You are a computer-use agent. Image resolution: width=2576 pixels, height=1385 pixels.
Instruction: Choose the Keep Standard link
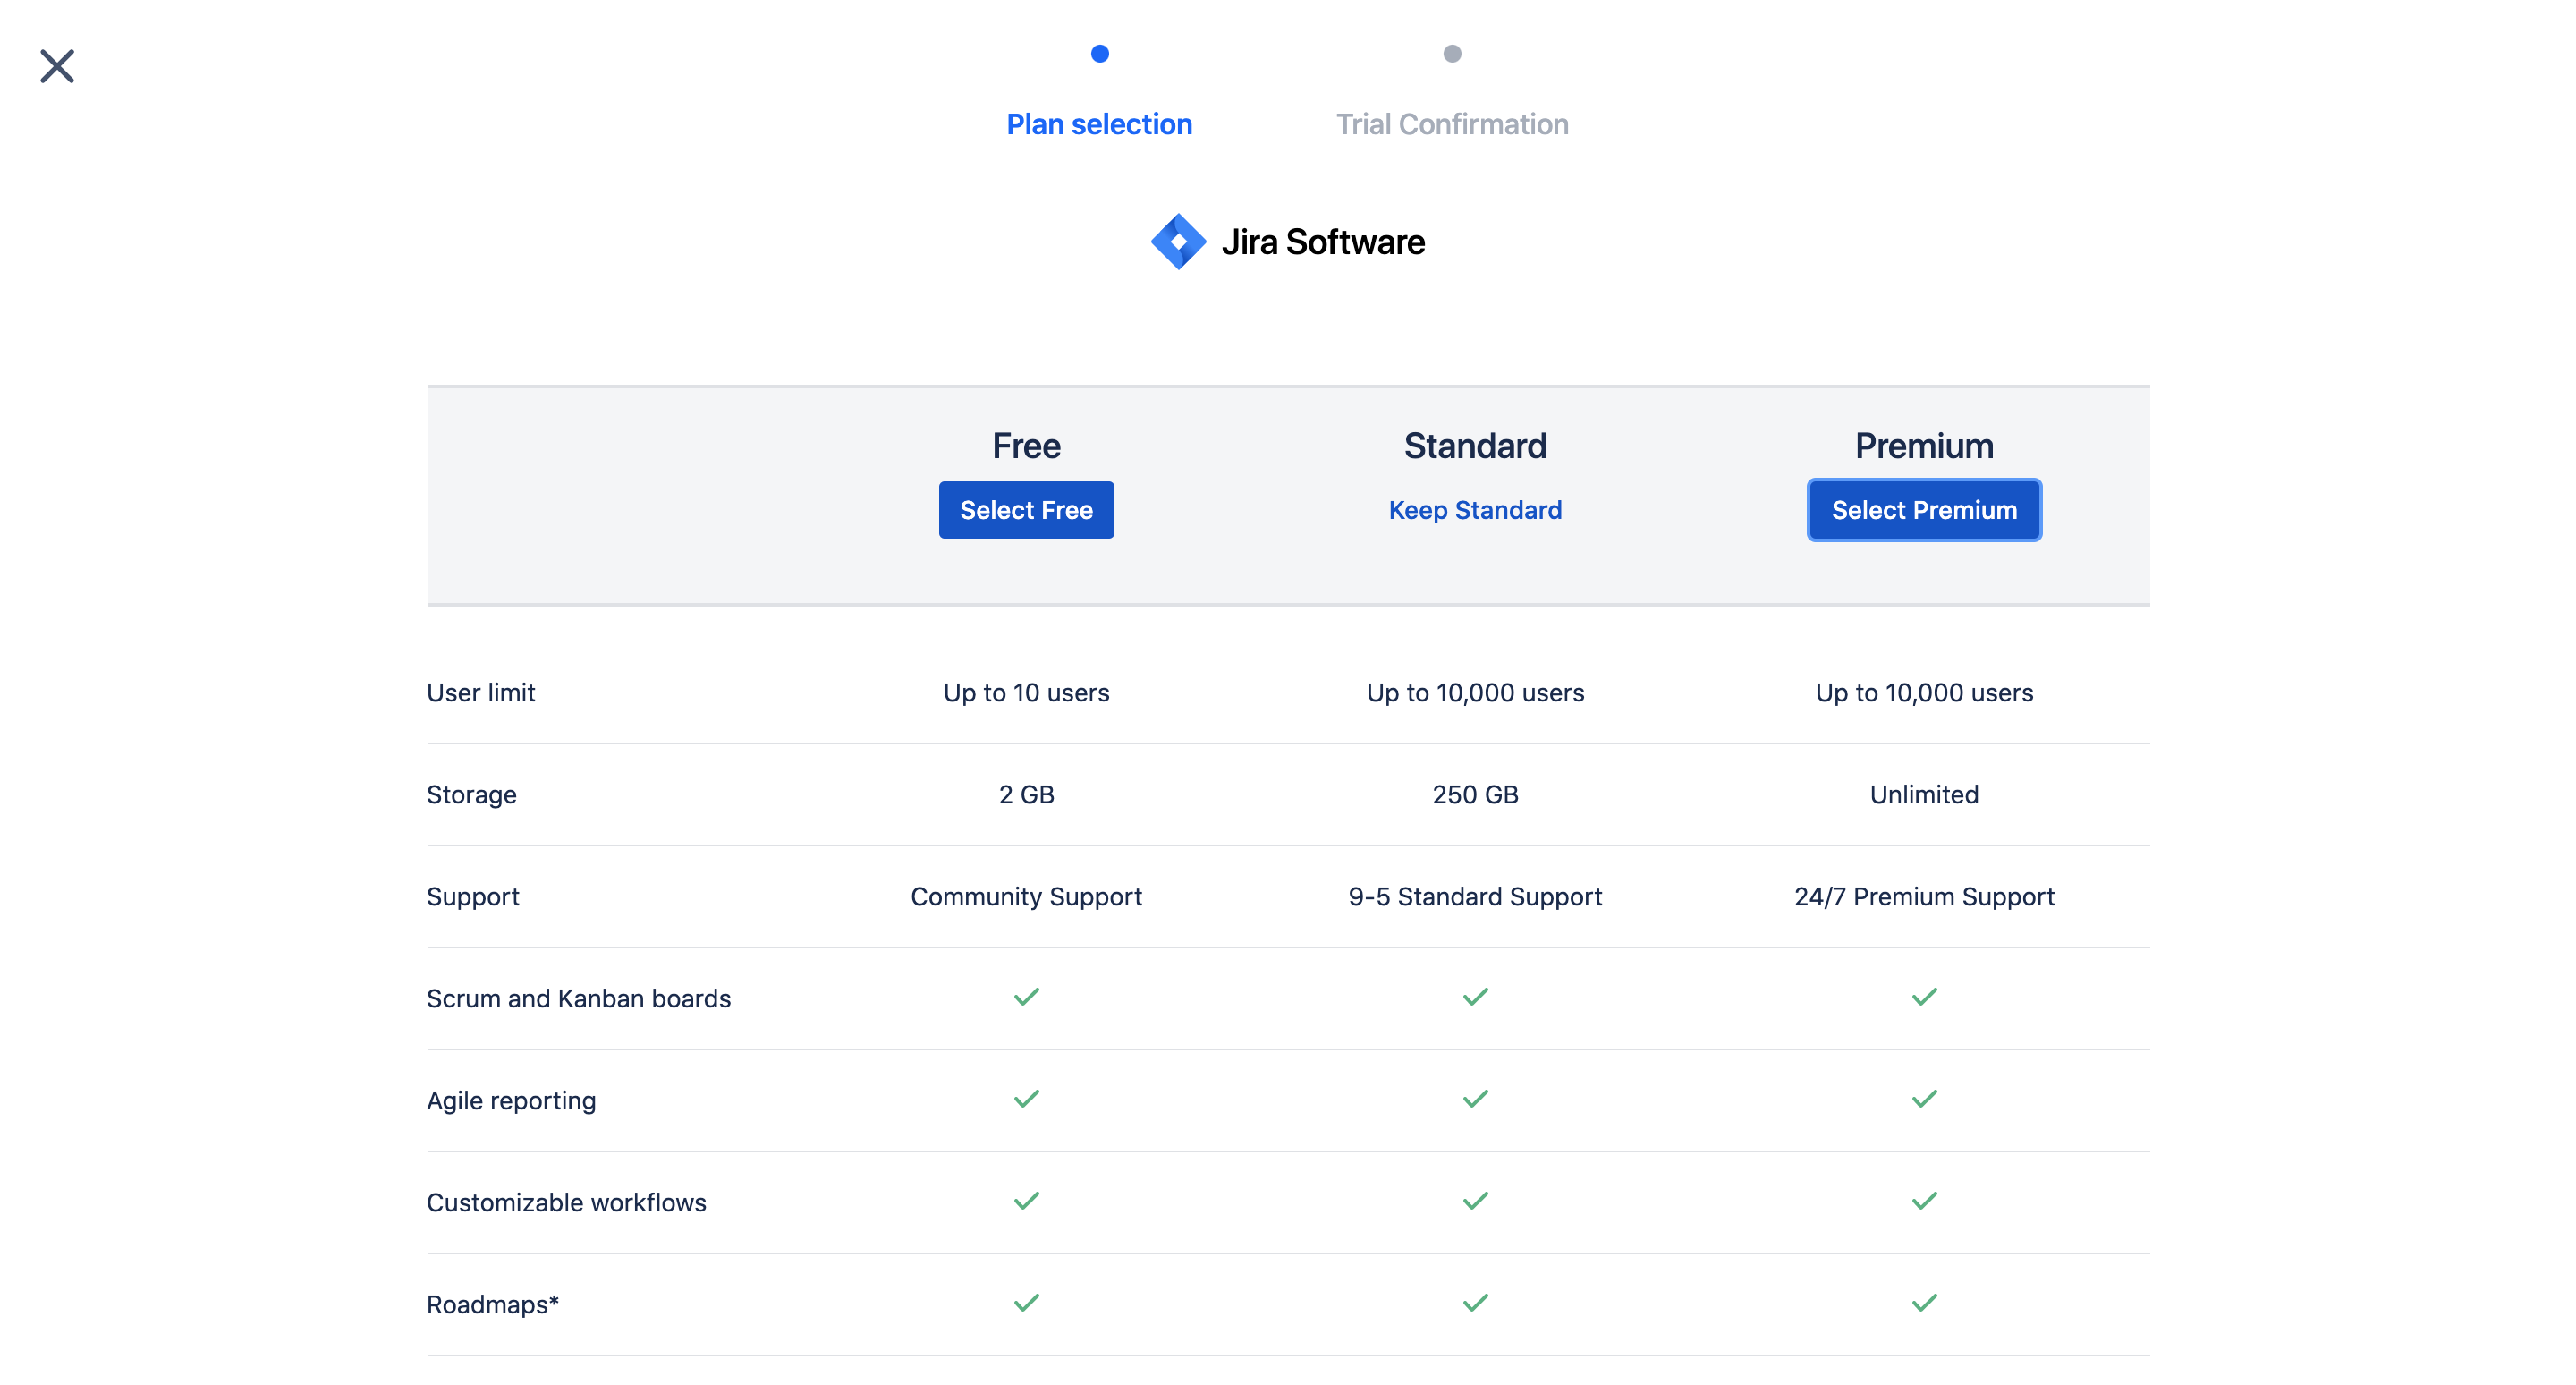pos(1475,510)
